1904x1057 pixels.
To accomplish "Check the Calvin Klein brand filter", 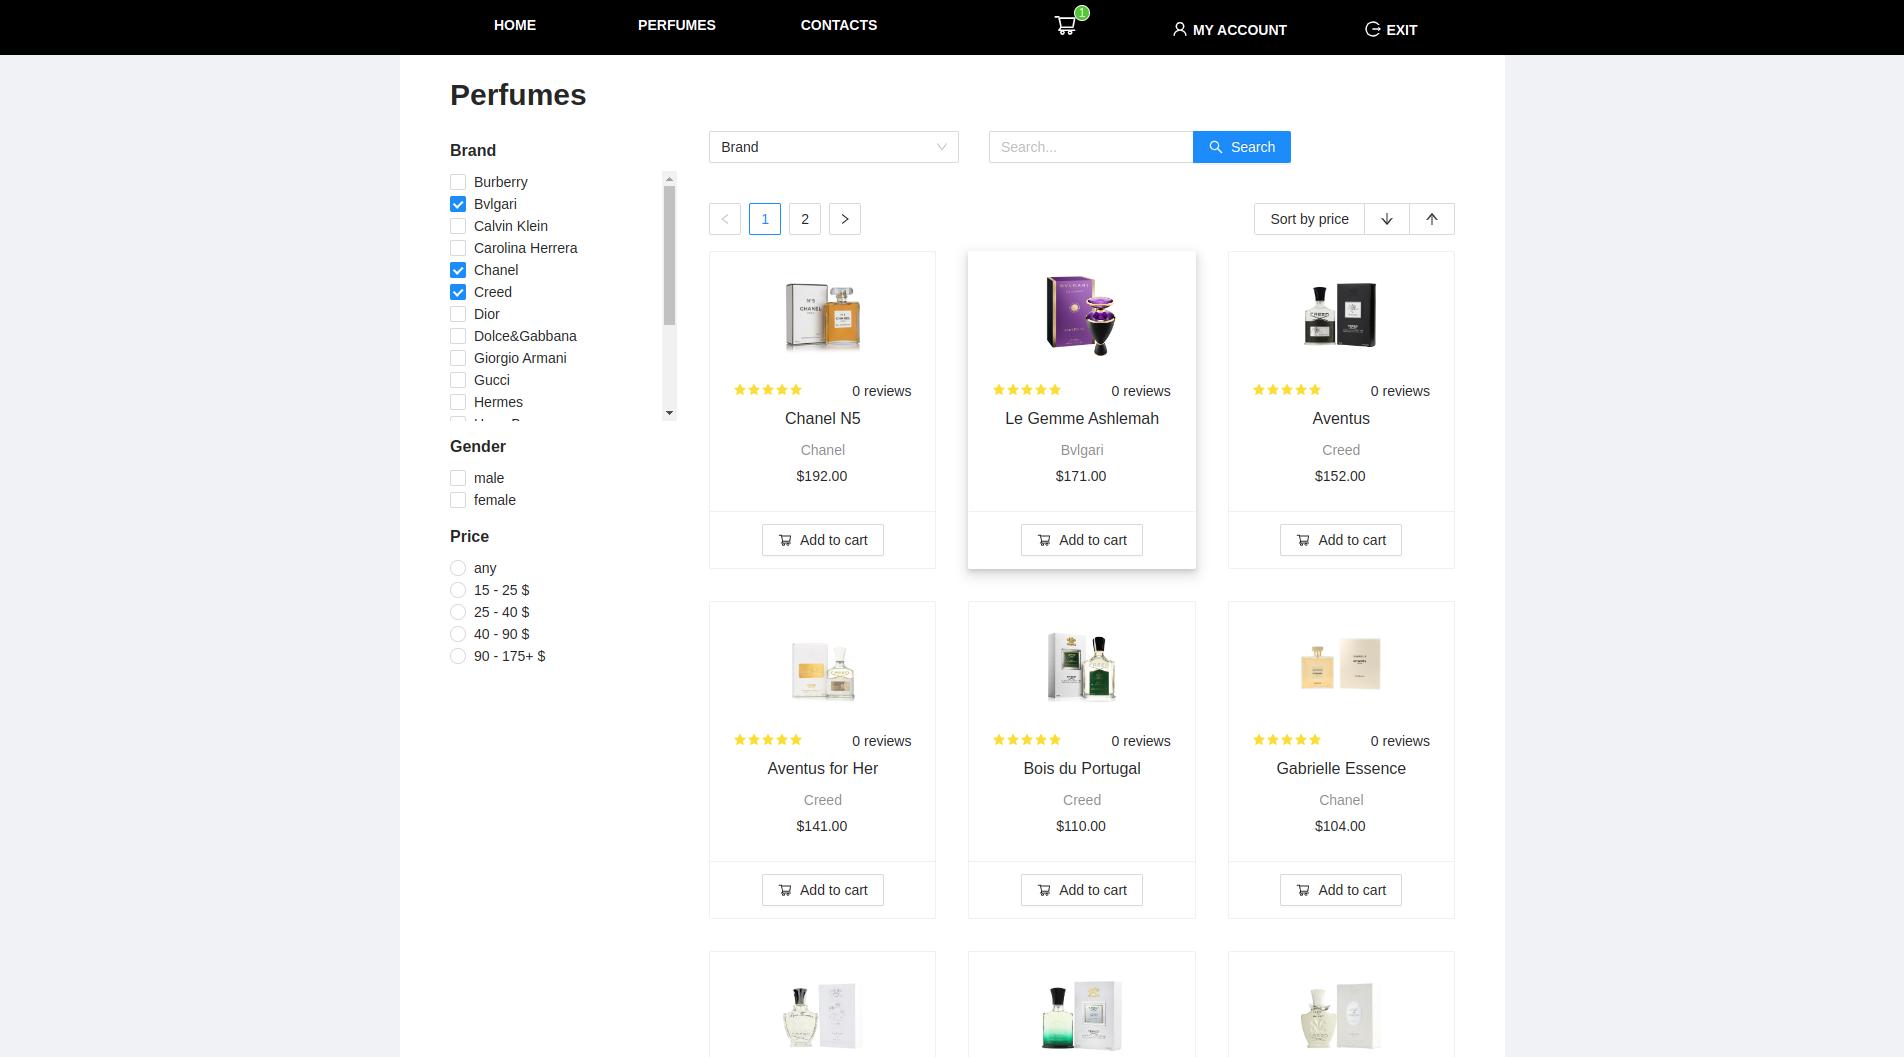I will pos(458,226).
